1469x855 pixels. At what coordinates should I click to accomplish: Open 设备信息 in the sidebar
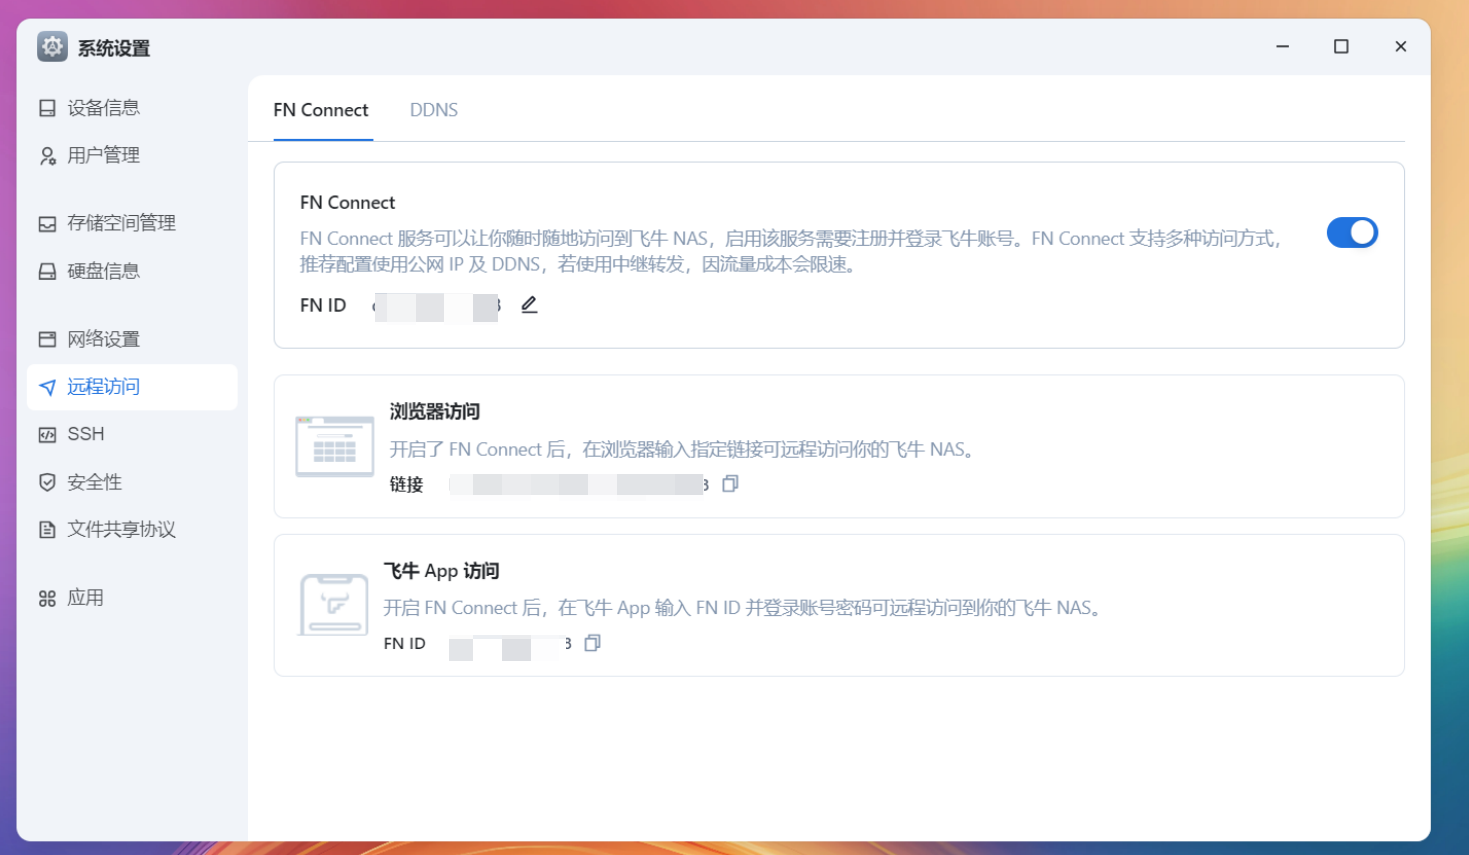pyautogui.click(x=132, y=108)
